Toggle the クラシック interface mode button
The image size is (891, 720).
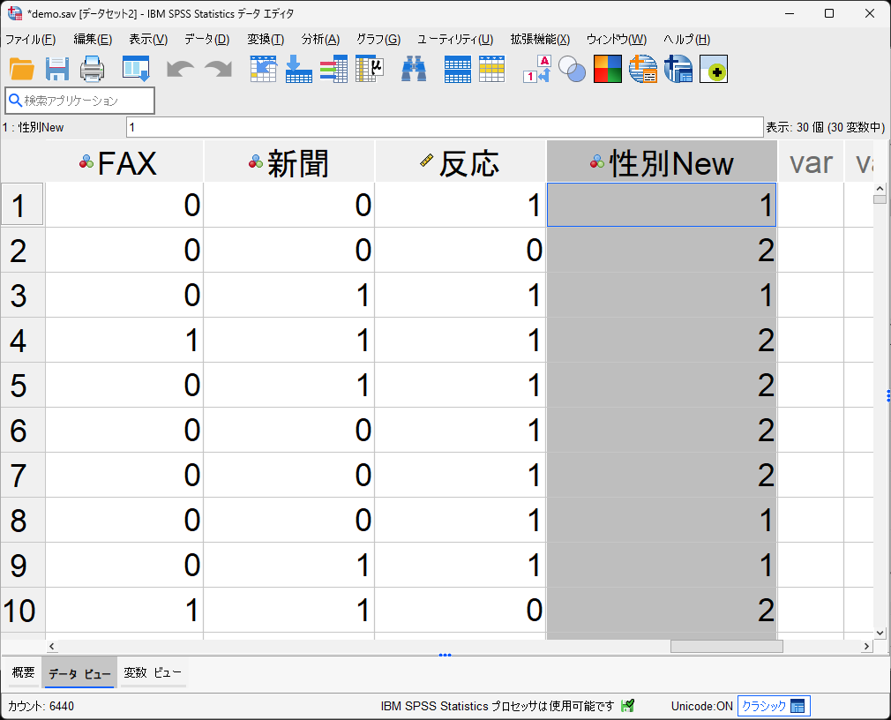(773, 706)
